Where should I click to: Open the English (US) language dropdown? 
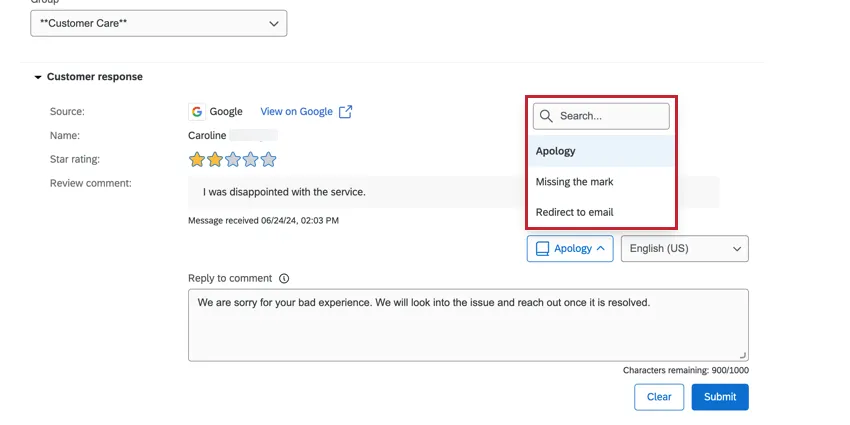684,249
